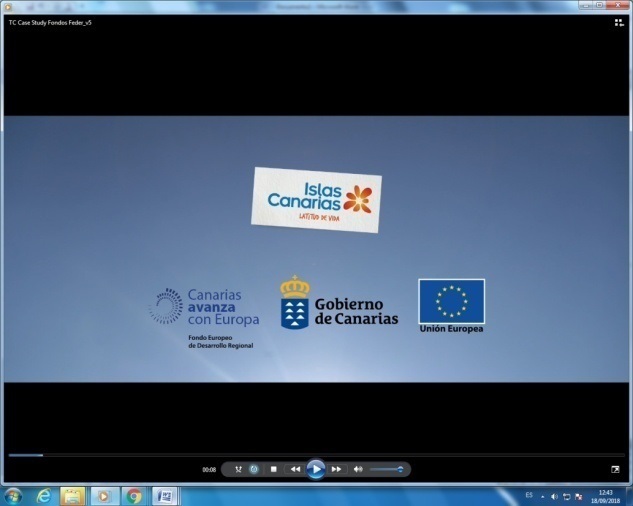This screenshot has height=506, width=633.
Task: Play the video with the blue button
Action: pyautogui.click(x=316, y=469)
